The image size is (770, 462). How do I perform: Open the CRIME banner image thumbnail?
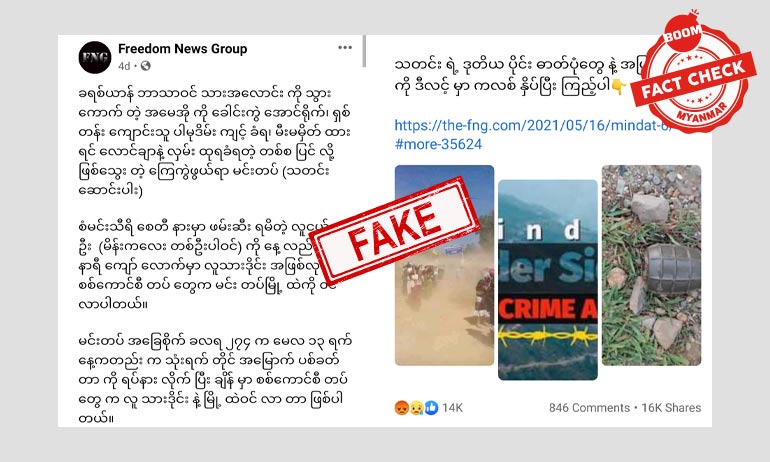[x=548, y=280]
